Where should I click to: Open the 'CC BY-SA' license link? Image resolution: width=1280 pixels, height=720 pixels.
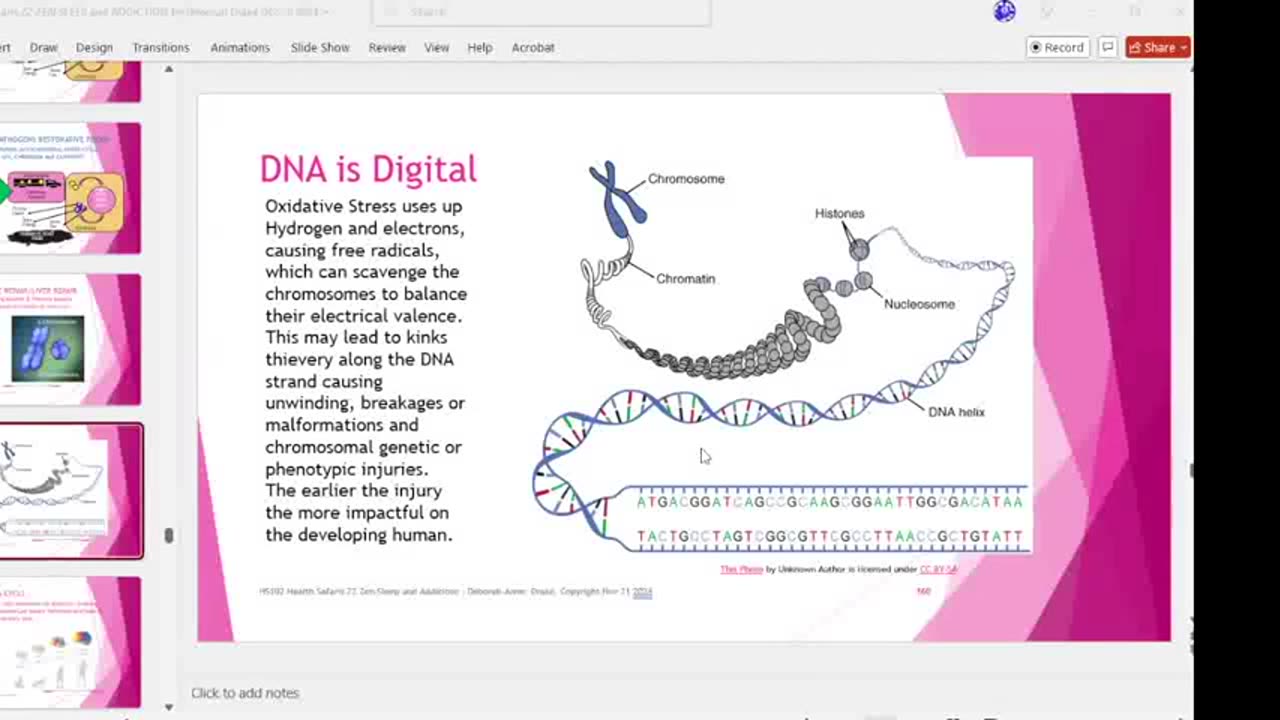(x=938, y=569)
